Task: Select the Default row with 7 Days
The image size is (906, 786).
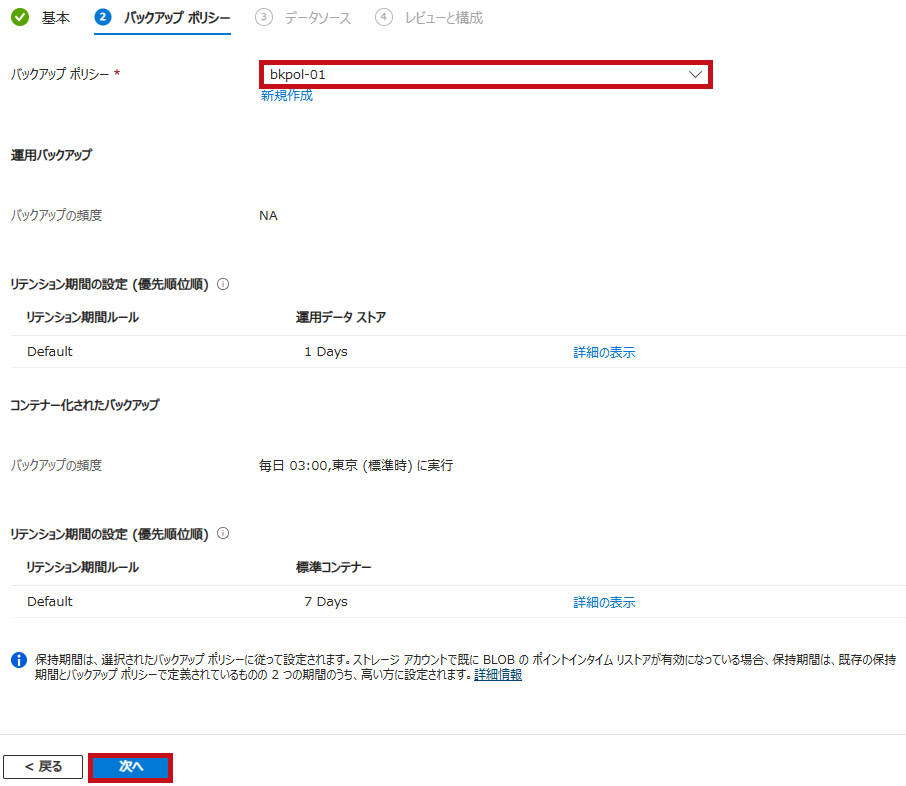Action: click(x=458, y=602)
